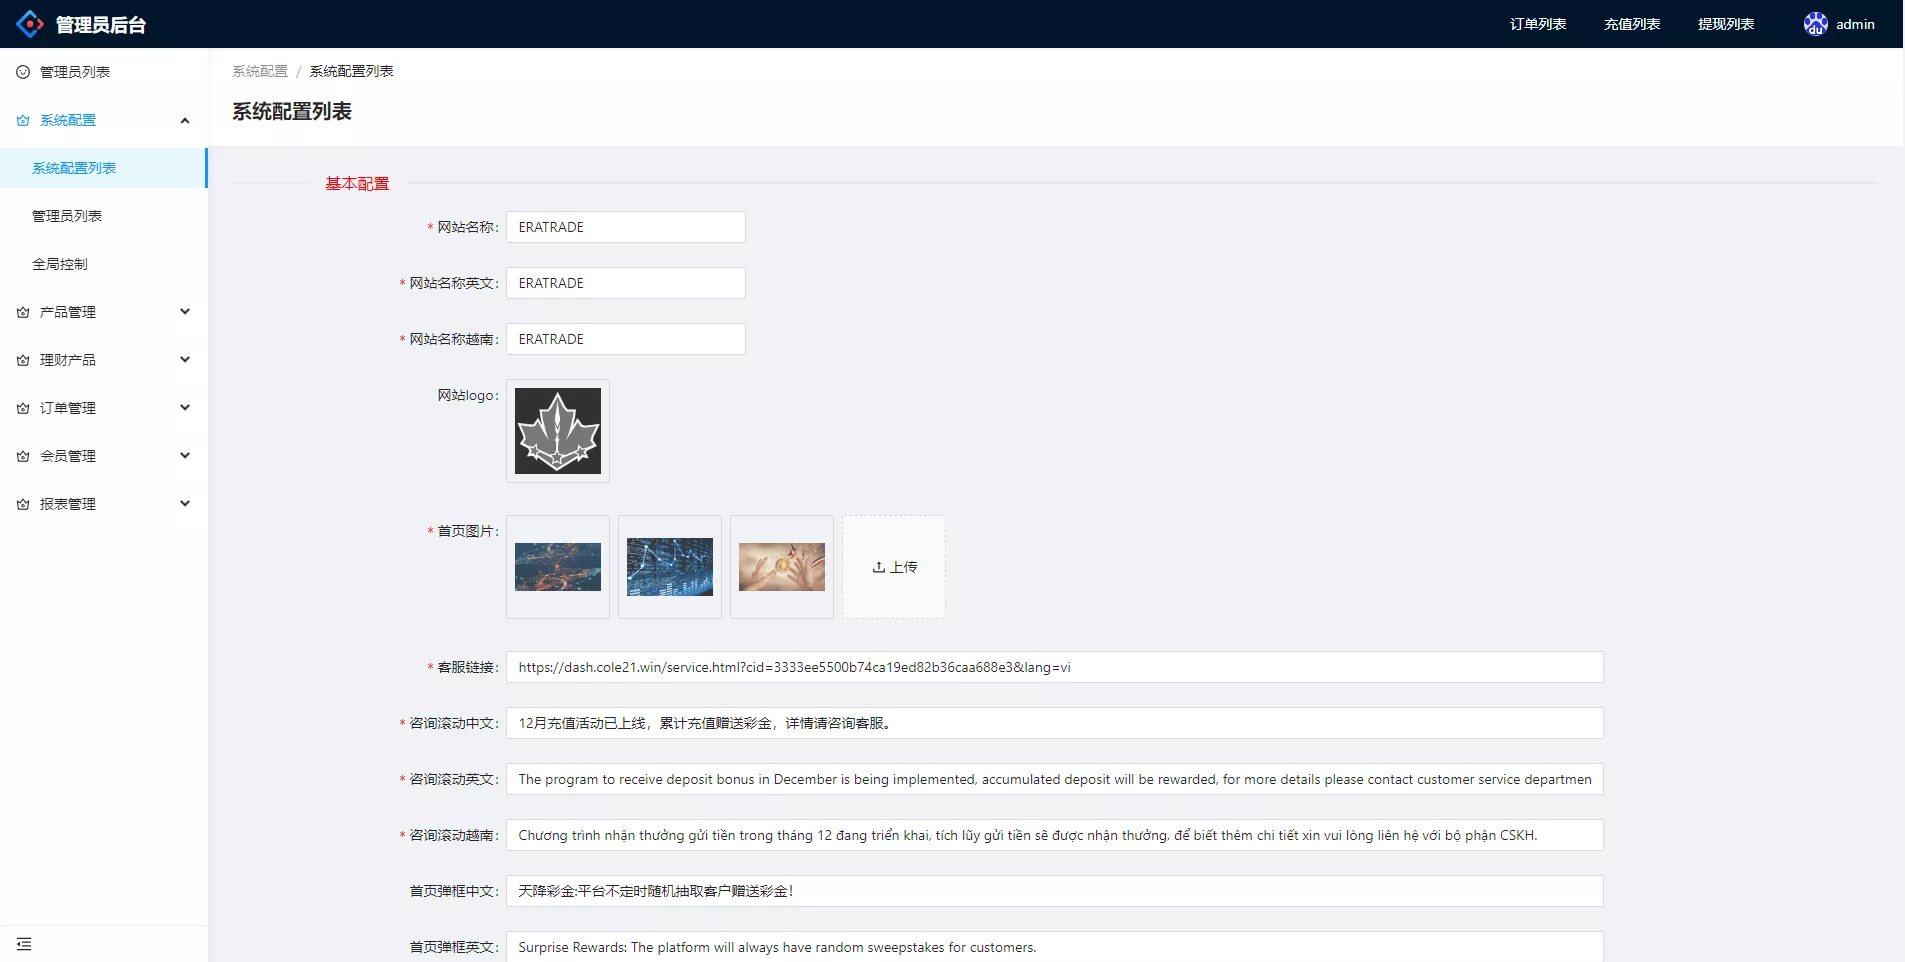Collapse the 系统配置 menu section

pyautogui.click(x=184, y=119)
